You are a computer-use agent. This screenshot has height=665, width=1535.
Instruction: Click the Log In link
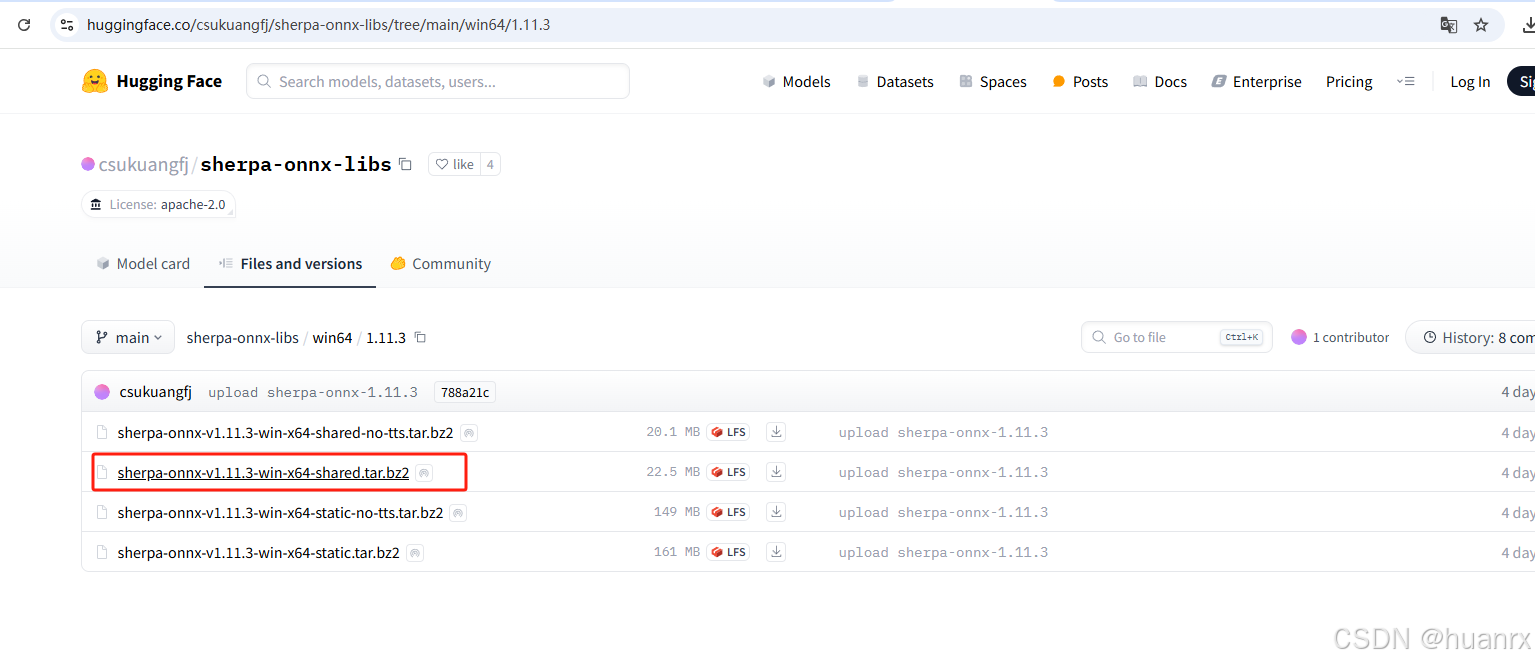click(x=1470, y=82)
